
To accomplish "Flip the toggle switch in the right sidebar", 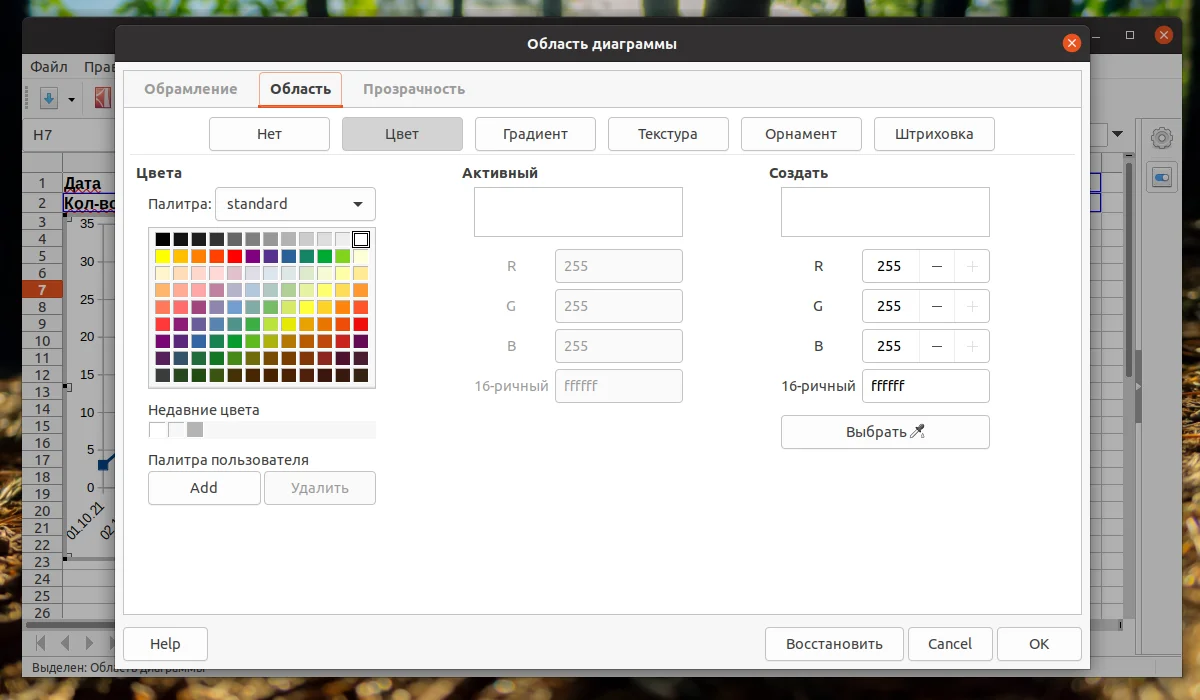I will coord(1161,177).
